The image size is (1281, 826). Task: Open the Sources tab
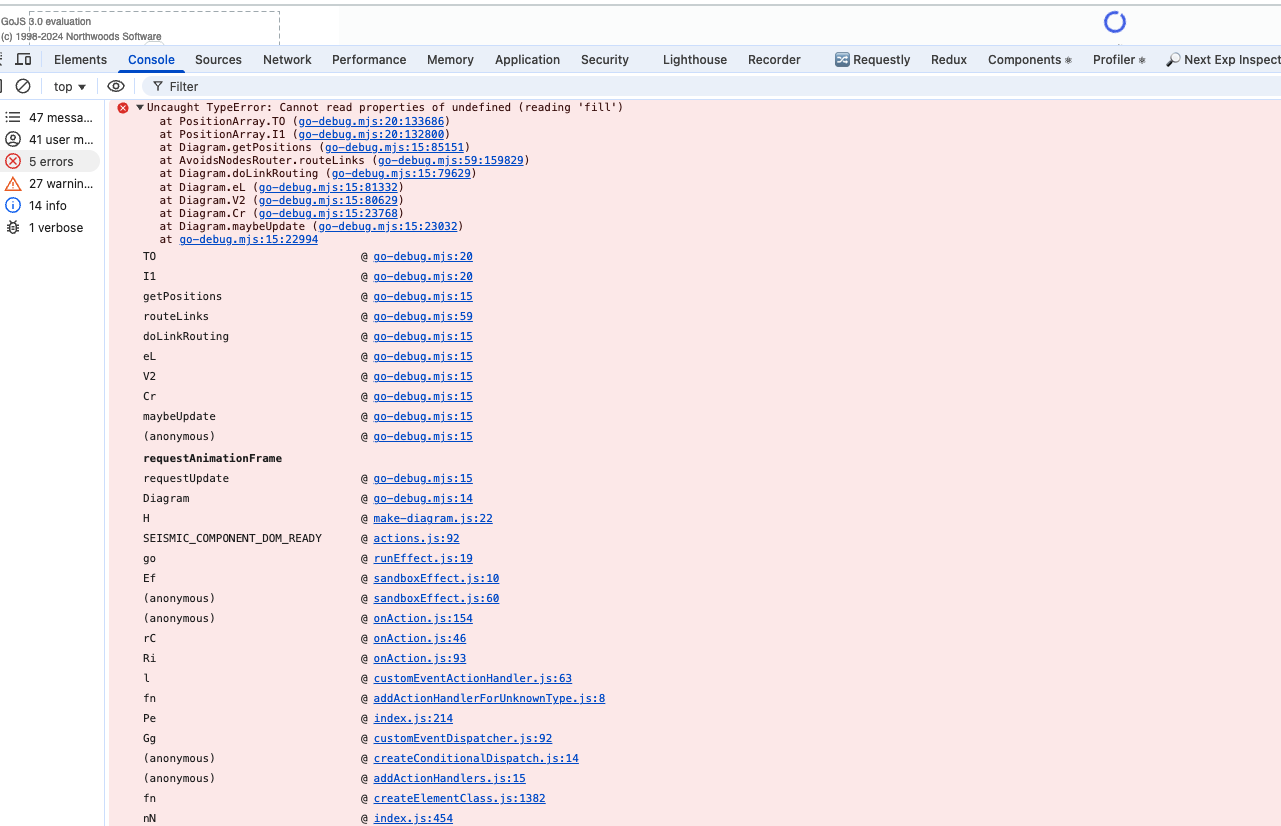point(218,60)
